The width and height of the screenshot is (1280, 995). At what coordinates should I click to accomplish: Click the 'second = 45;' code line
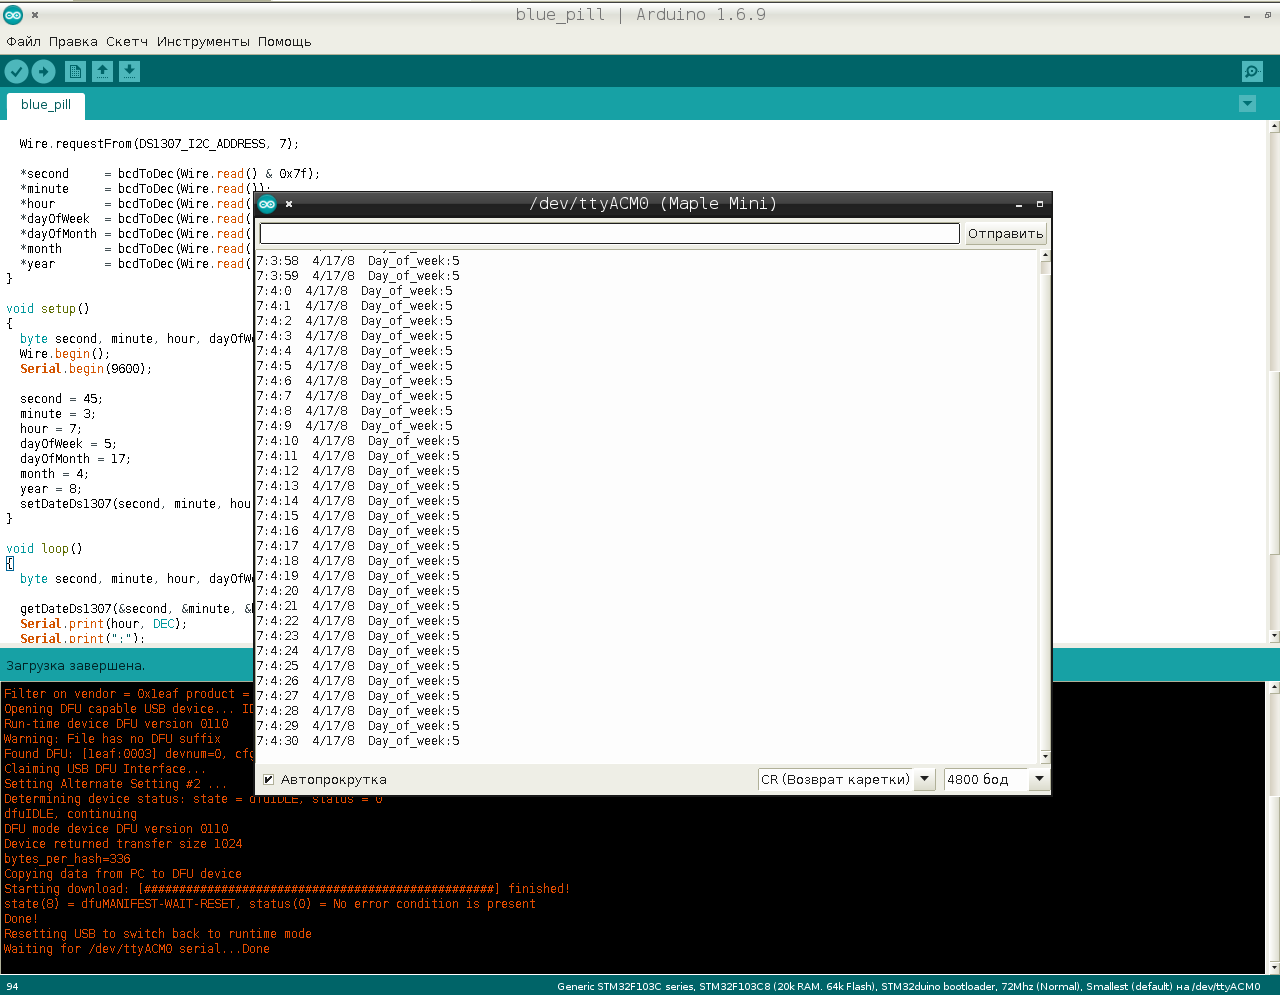[x=61, y=399]
